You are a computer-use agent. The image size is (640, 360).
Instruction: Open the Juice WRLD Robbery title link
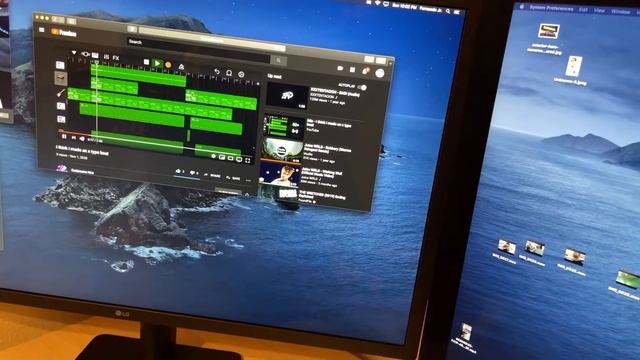point(327,149)
